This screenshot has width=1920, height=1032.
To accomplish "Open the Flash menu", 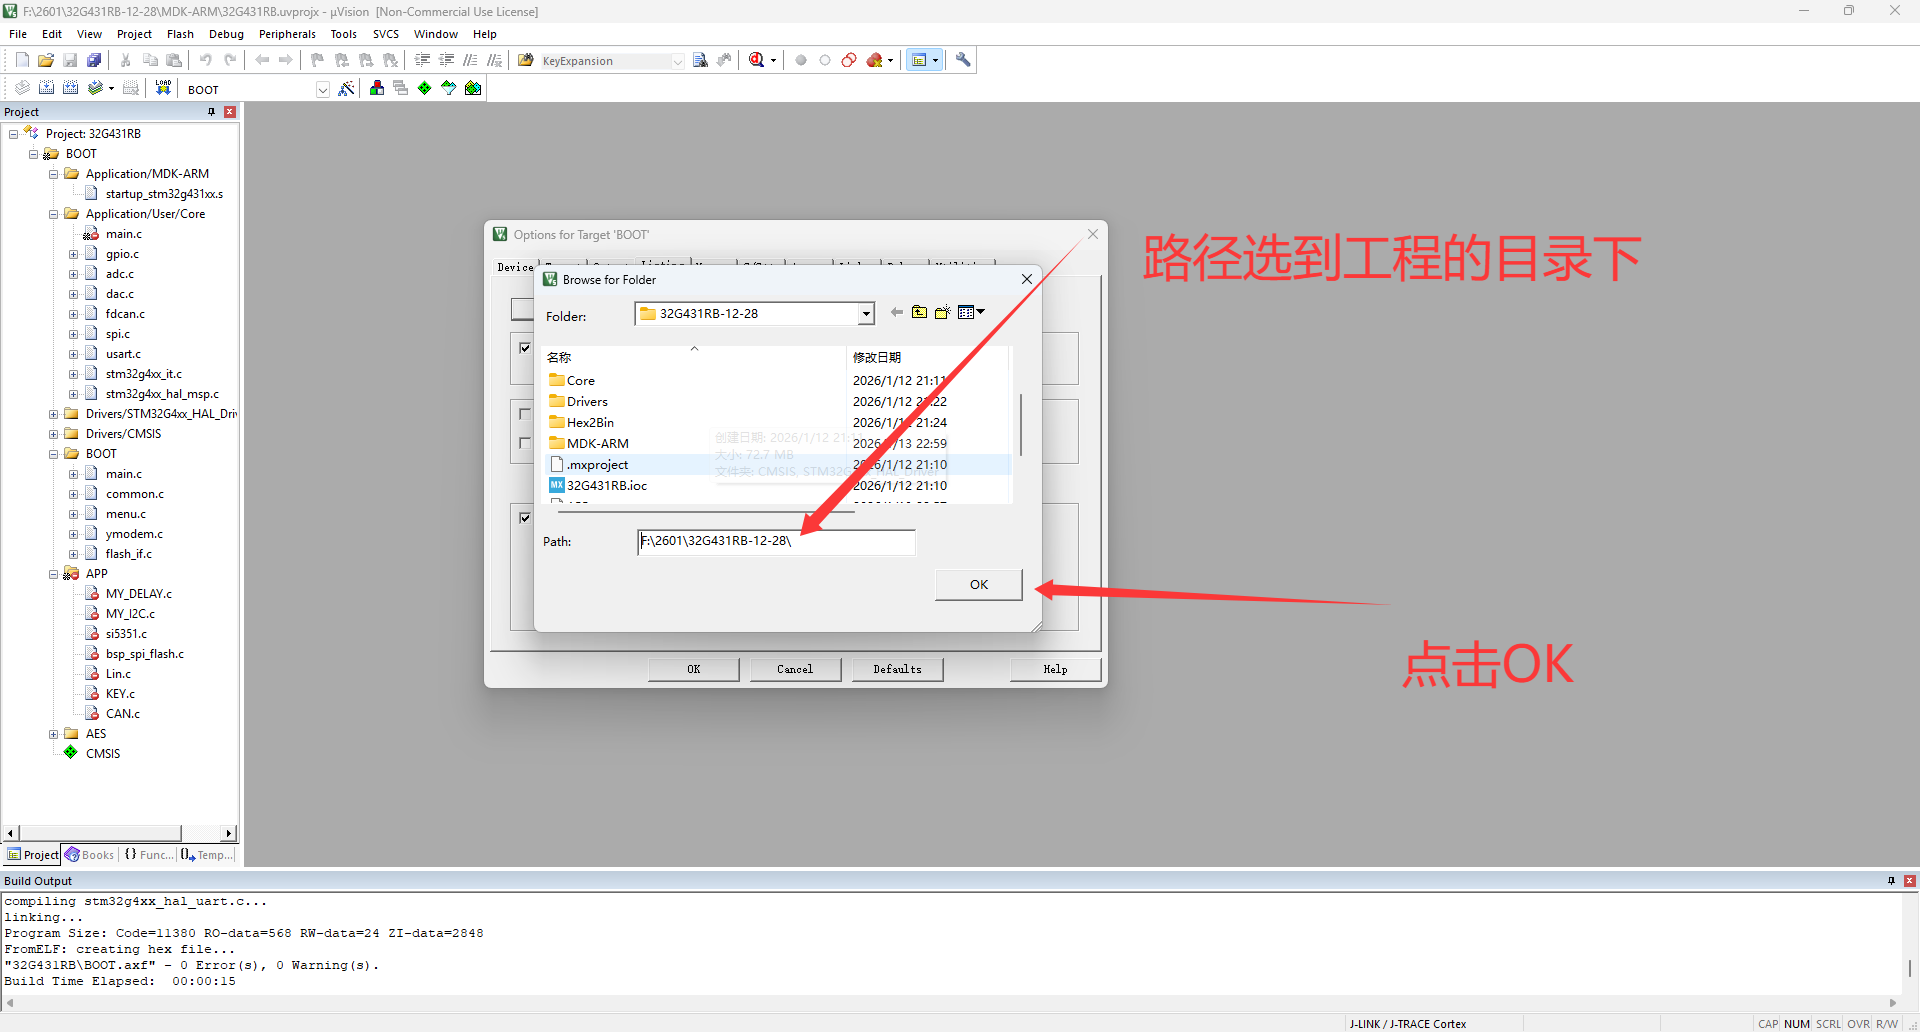I will point(180,34).
